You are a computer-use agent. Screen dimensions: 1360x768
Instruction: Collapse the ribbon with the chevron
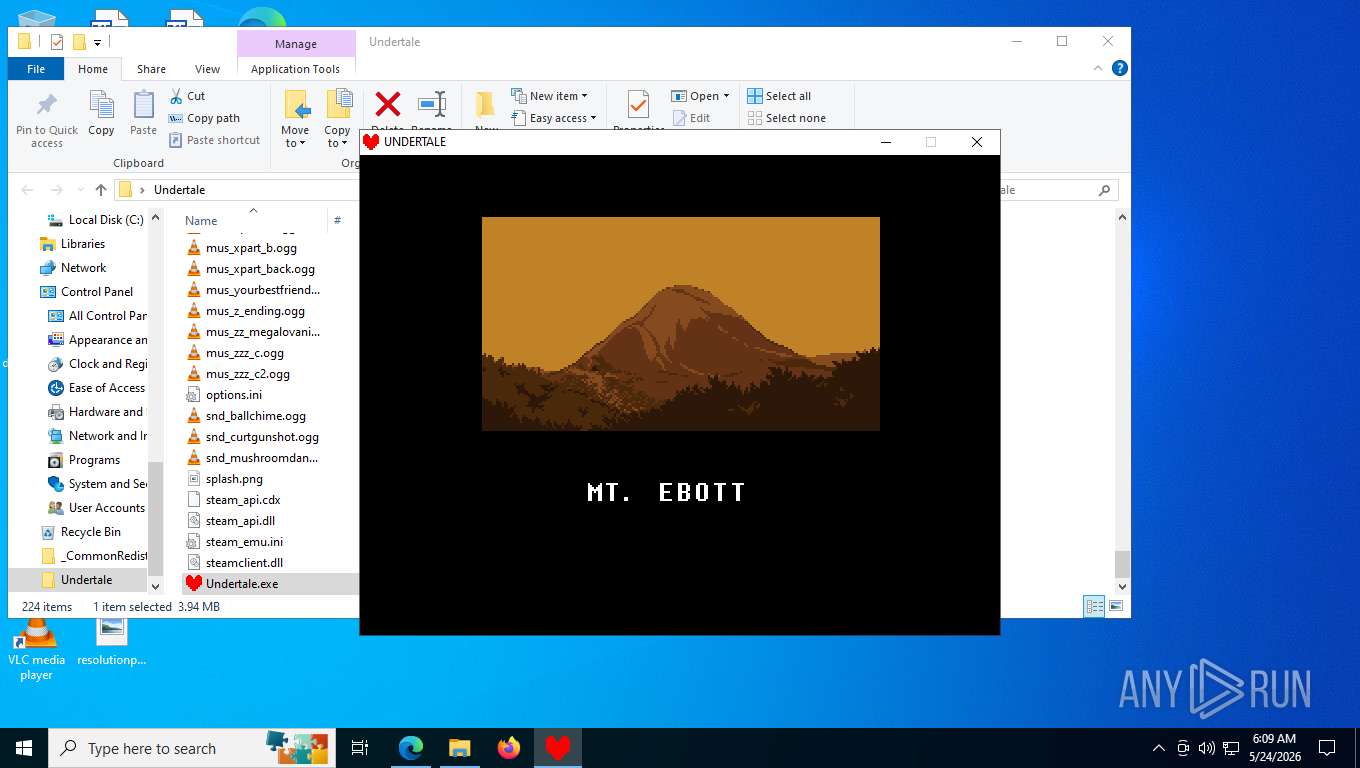click(x=1100, y=68)
